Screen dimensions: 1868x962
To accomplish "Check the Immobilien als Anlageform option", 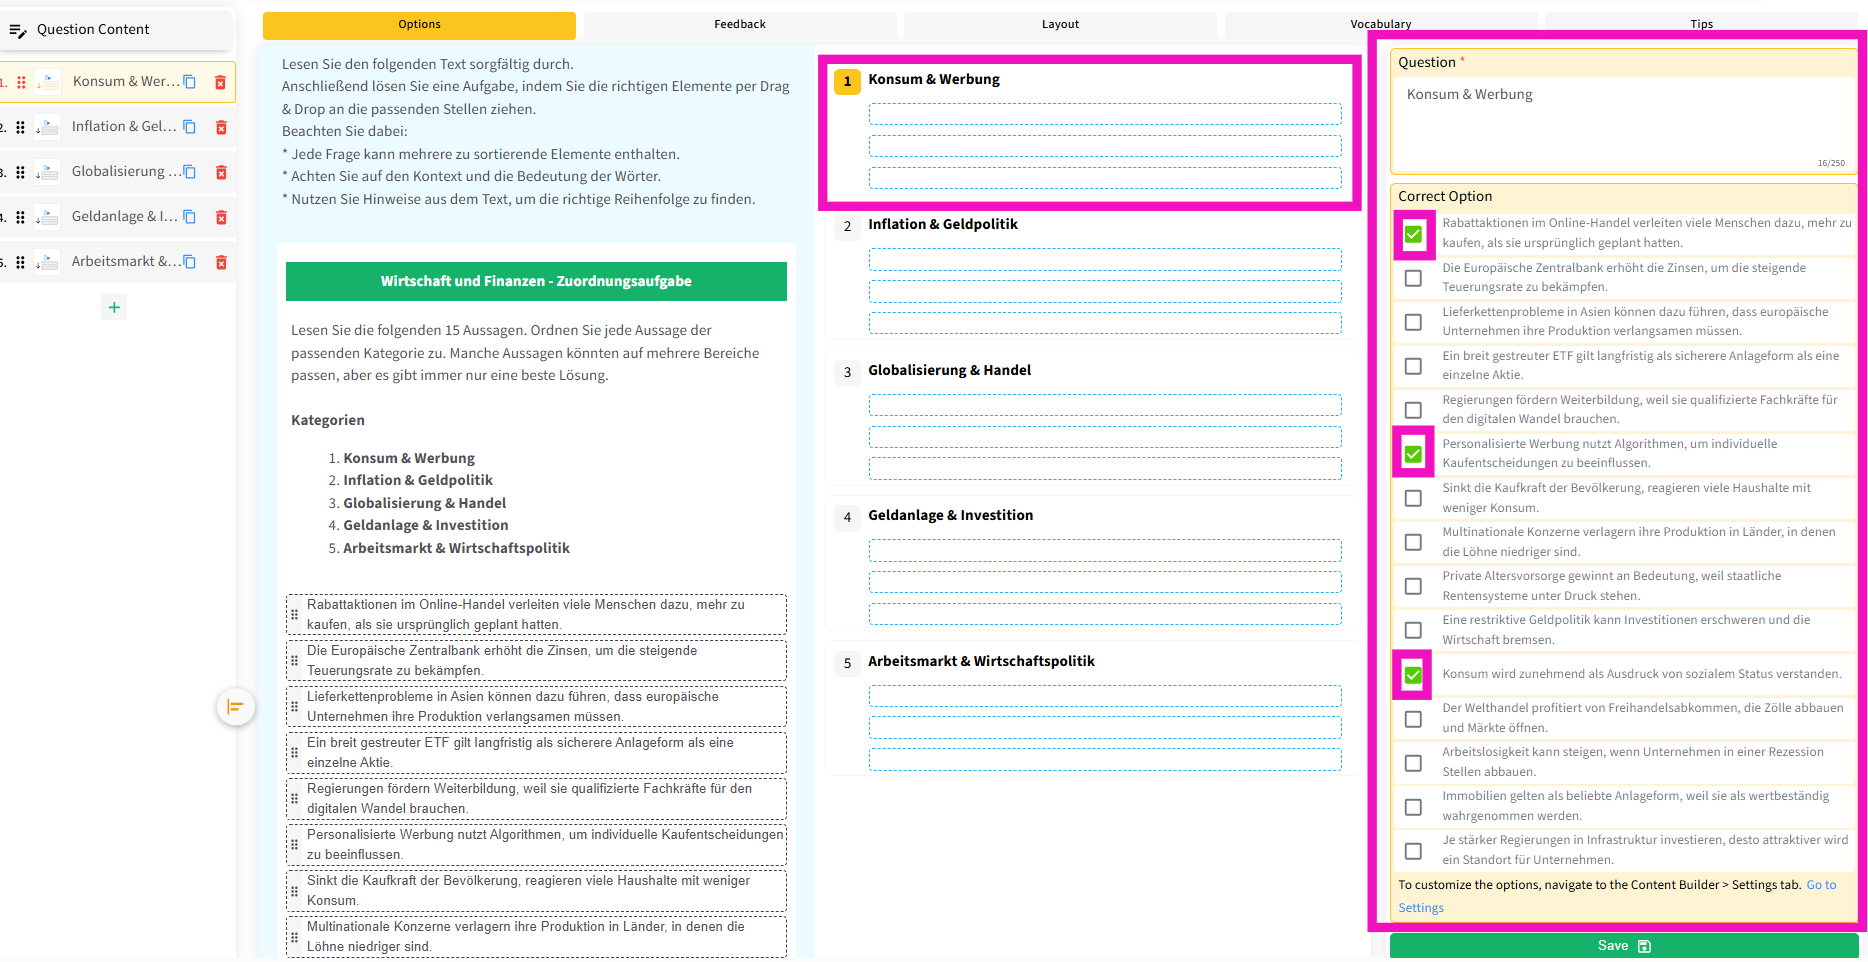I will (1413, 807).
